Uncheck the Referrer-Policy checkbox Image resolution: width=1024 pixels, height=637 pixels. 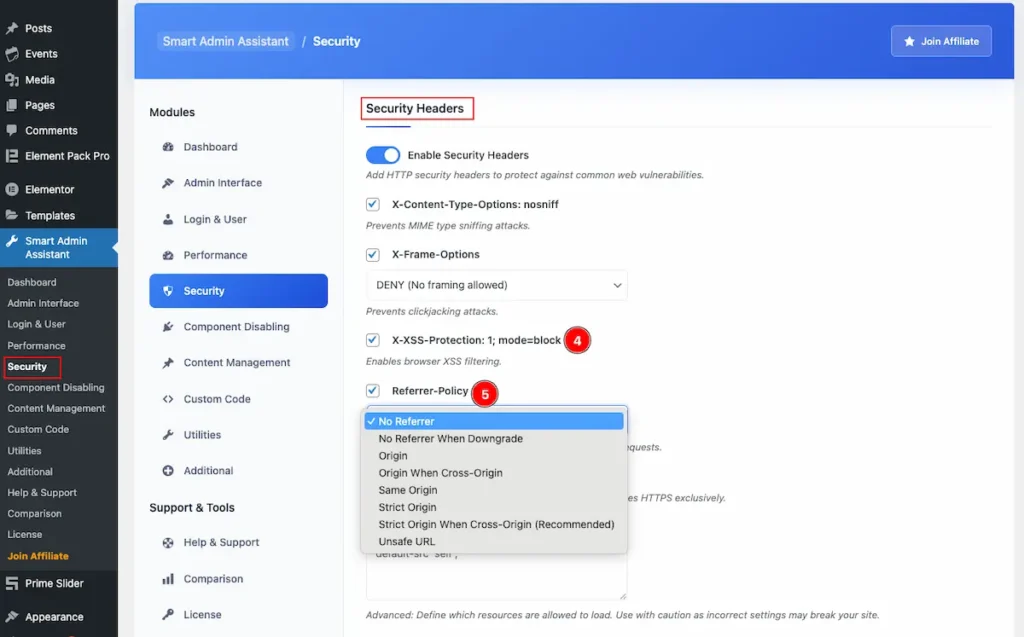pos(372,390)
